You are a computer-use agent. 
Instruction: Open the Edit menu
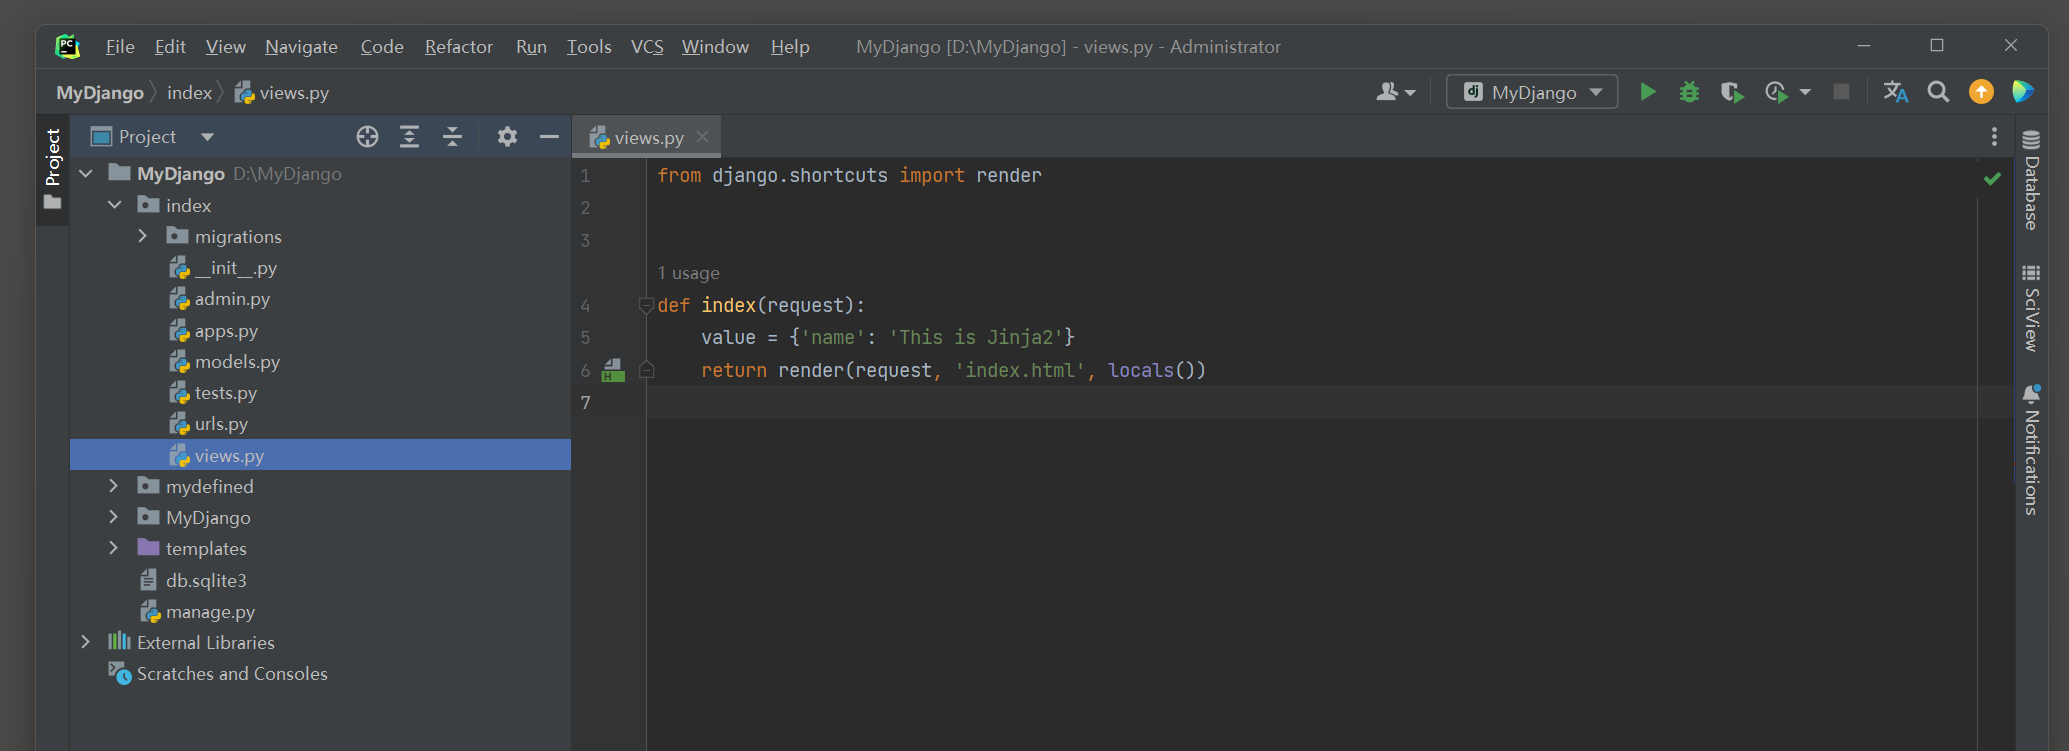point(170,46)
